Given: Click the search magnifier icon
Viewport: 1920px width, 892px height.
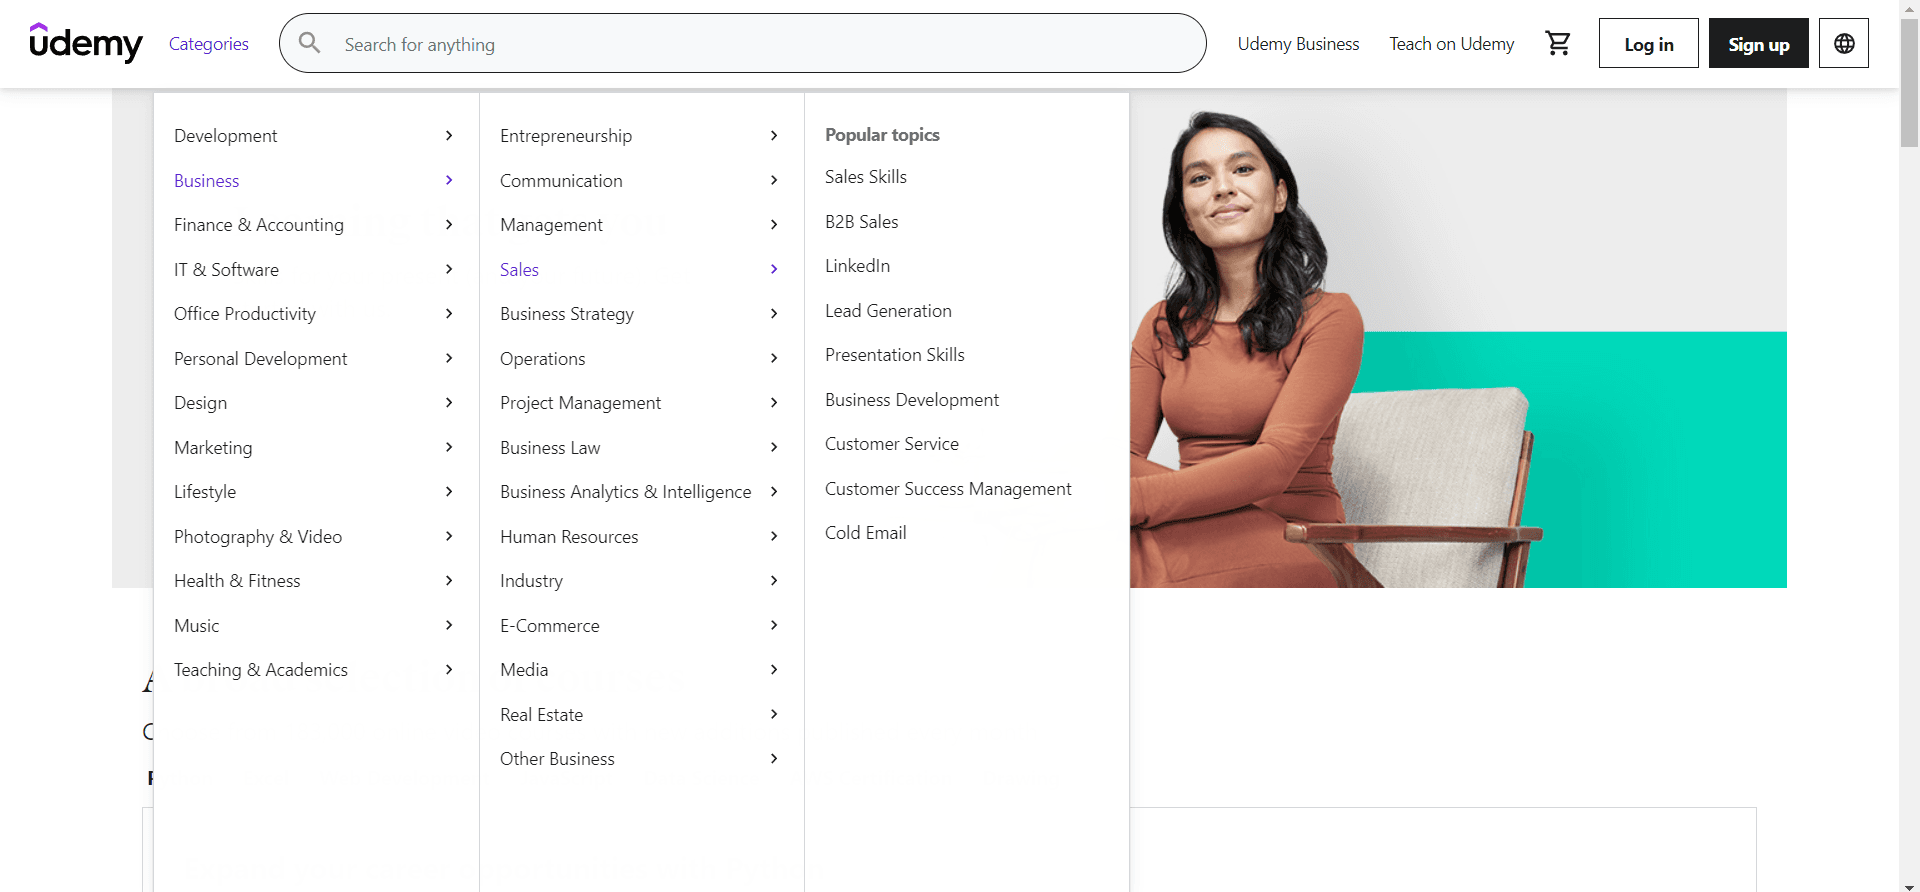Looking at the screenshot, I should (310, 43).
